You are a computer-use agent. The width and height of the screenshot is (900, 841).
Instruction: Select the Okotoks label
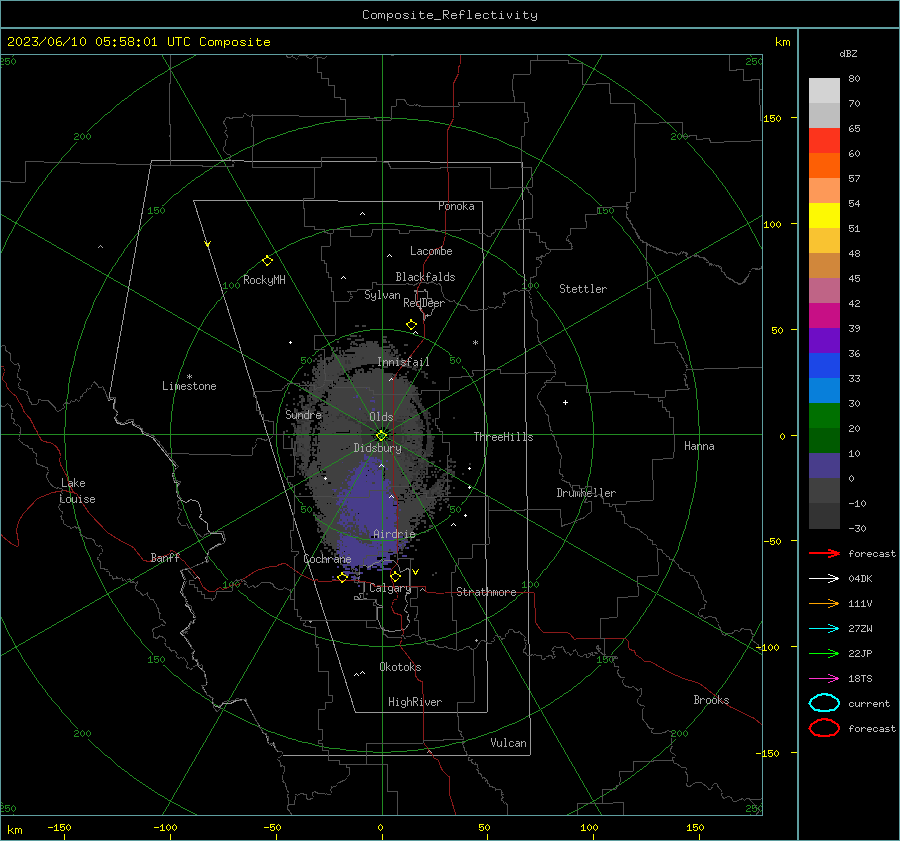pyautogui.click(x=400, y=667)
